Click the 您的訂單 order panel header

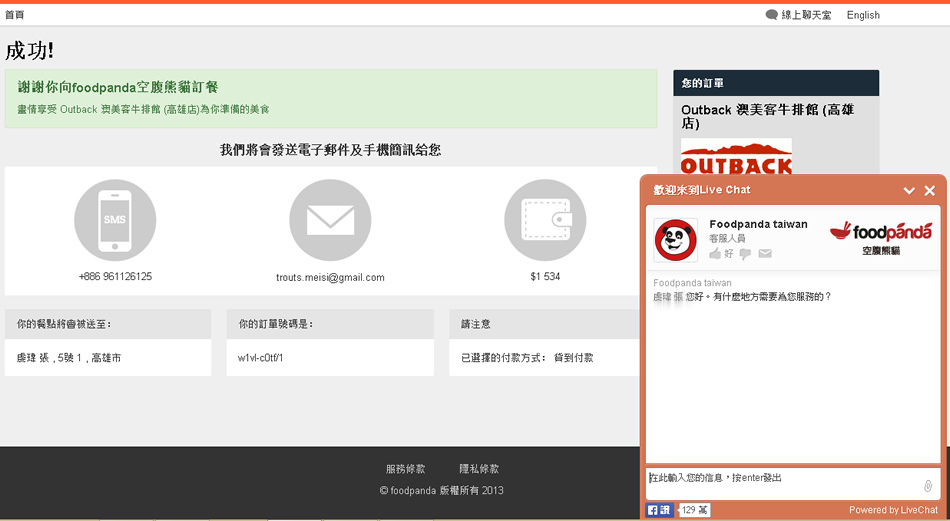(x=776, y=83)
